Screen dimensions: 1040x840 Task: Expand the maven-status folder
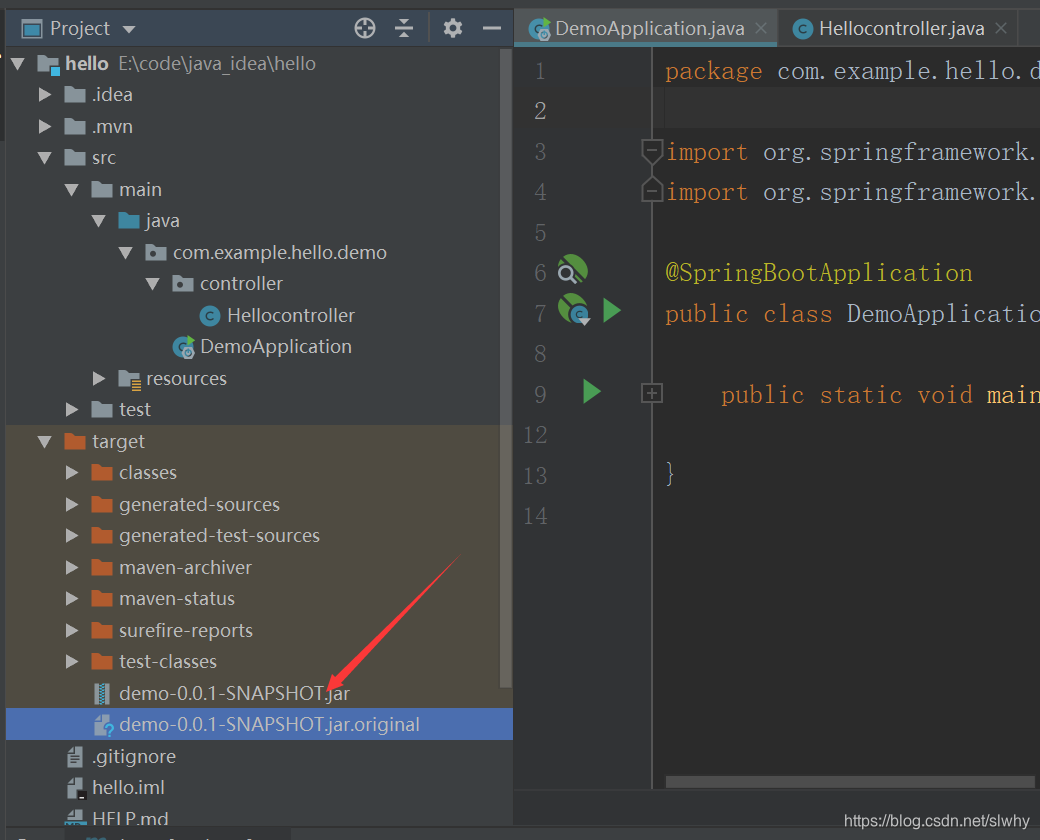[x=72, y=598]
